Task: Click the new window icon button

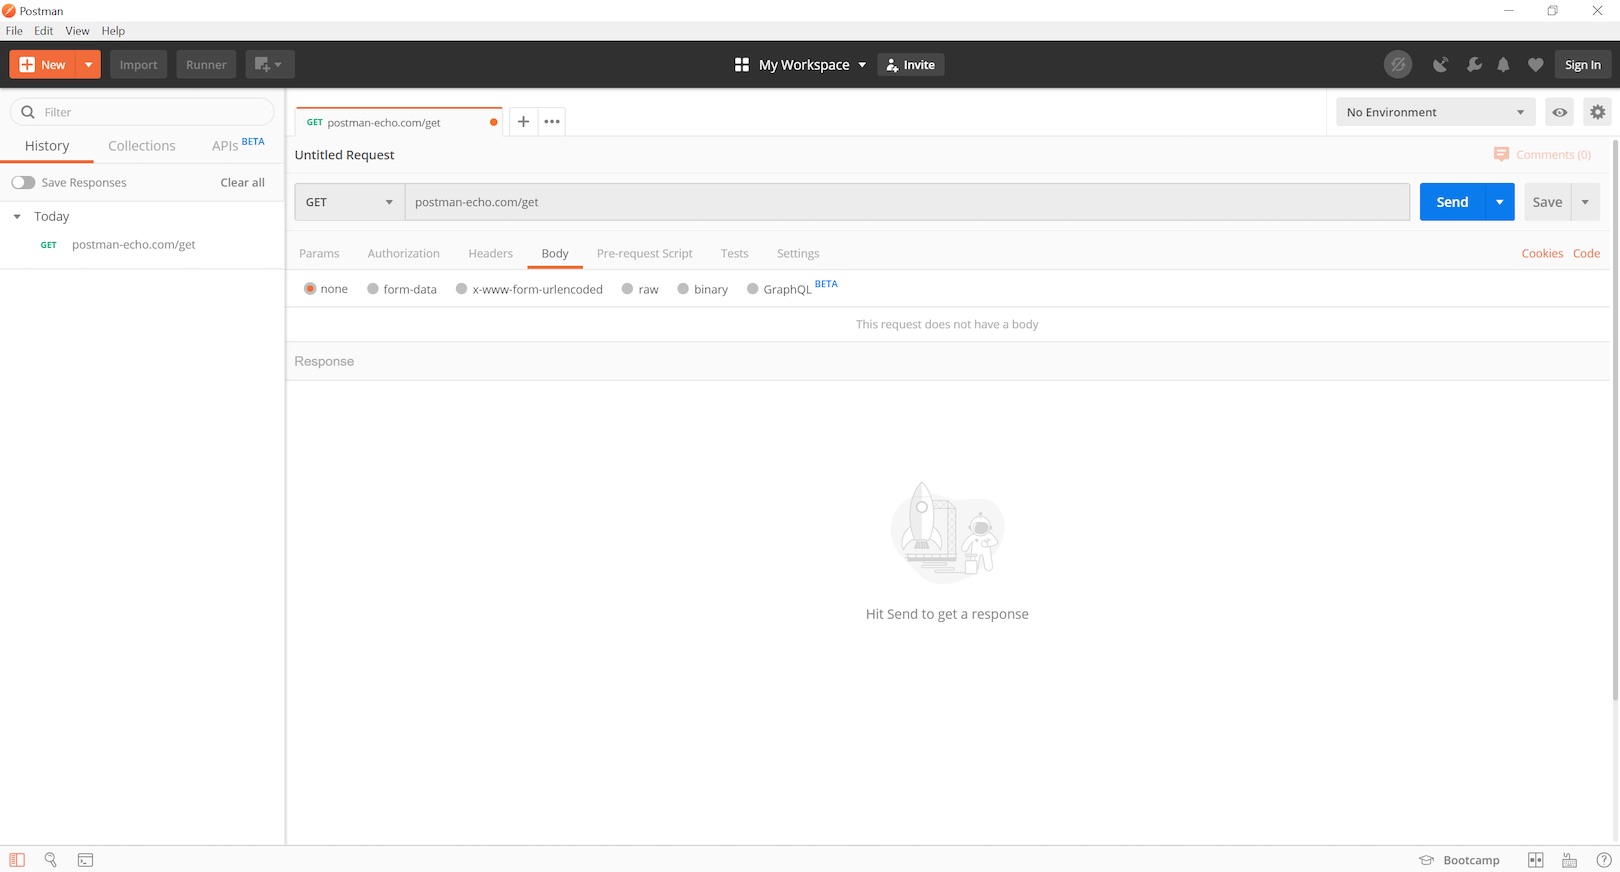Action: (270, 65)
